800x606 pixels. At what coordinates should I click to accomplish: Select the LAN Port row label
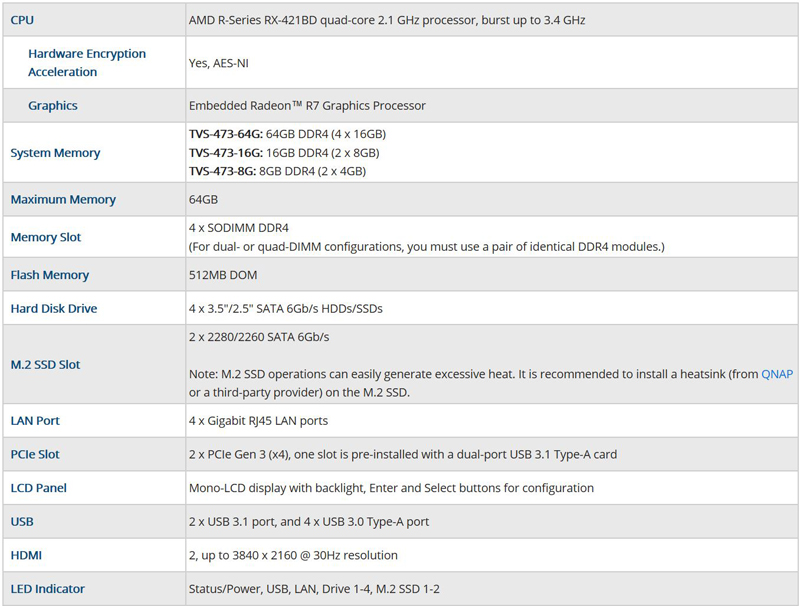tap(35, 421)
